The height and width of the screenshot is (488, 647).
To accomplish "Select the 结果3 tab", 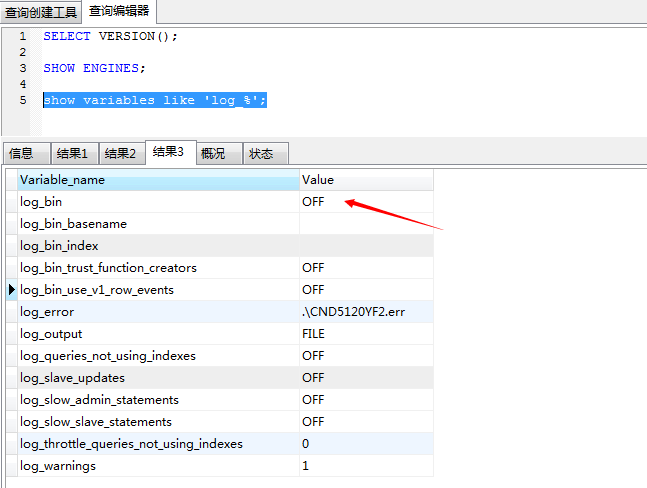I will coord(171,152).
